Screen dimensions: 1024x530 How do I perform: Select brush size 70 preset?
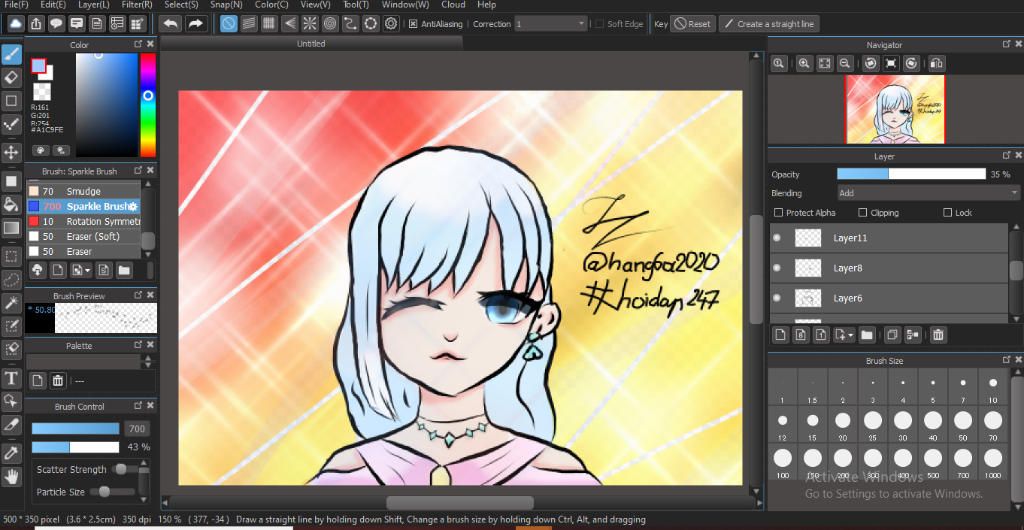pyautogui.click(x=993, y=424)
